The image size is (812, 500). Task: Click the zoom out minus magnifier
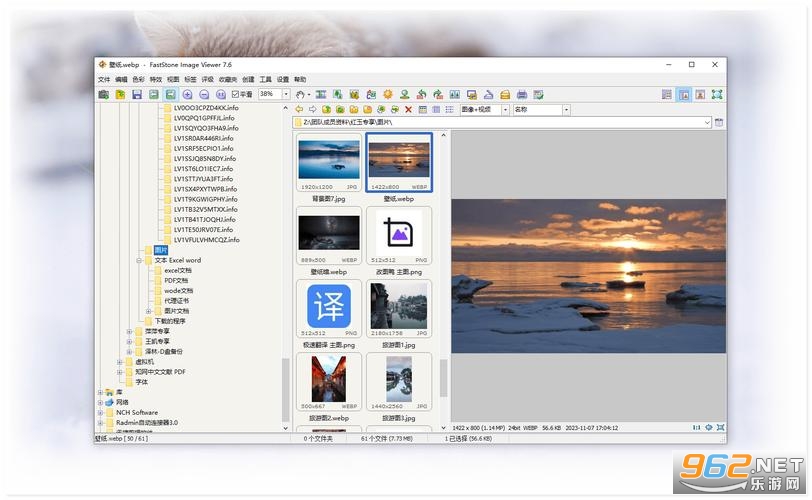(204, 95)
